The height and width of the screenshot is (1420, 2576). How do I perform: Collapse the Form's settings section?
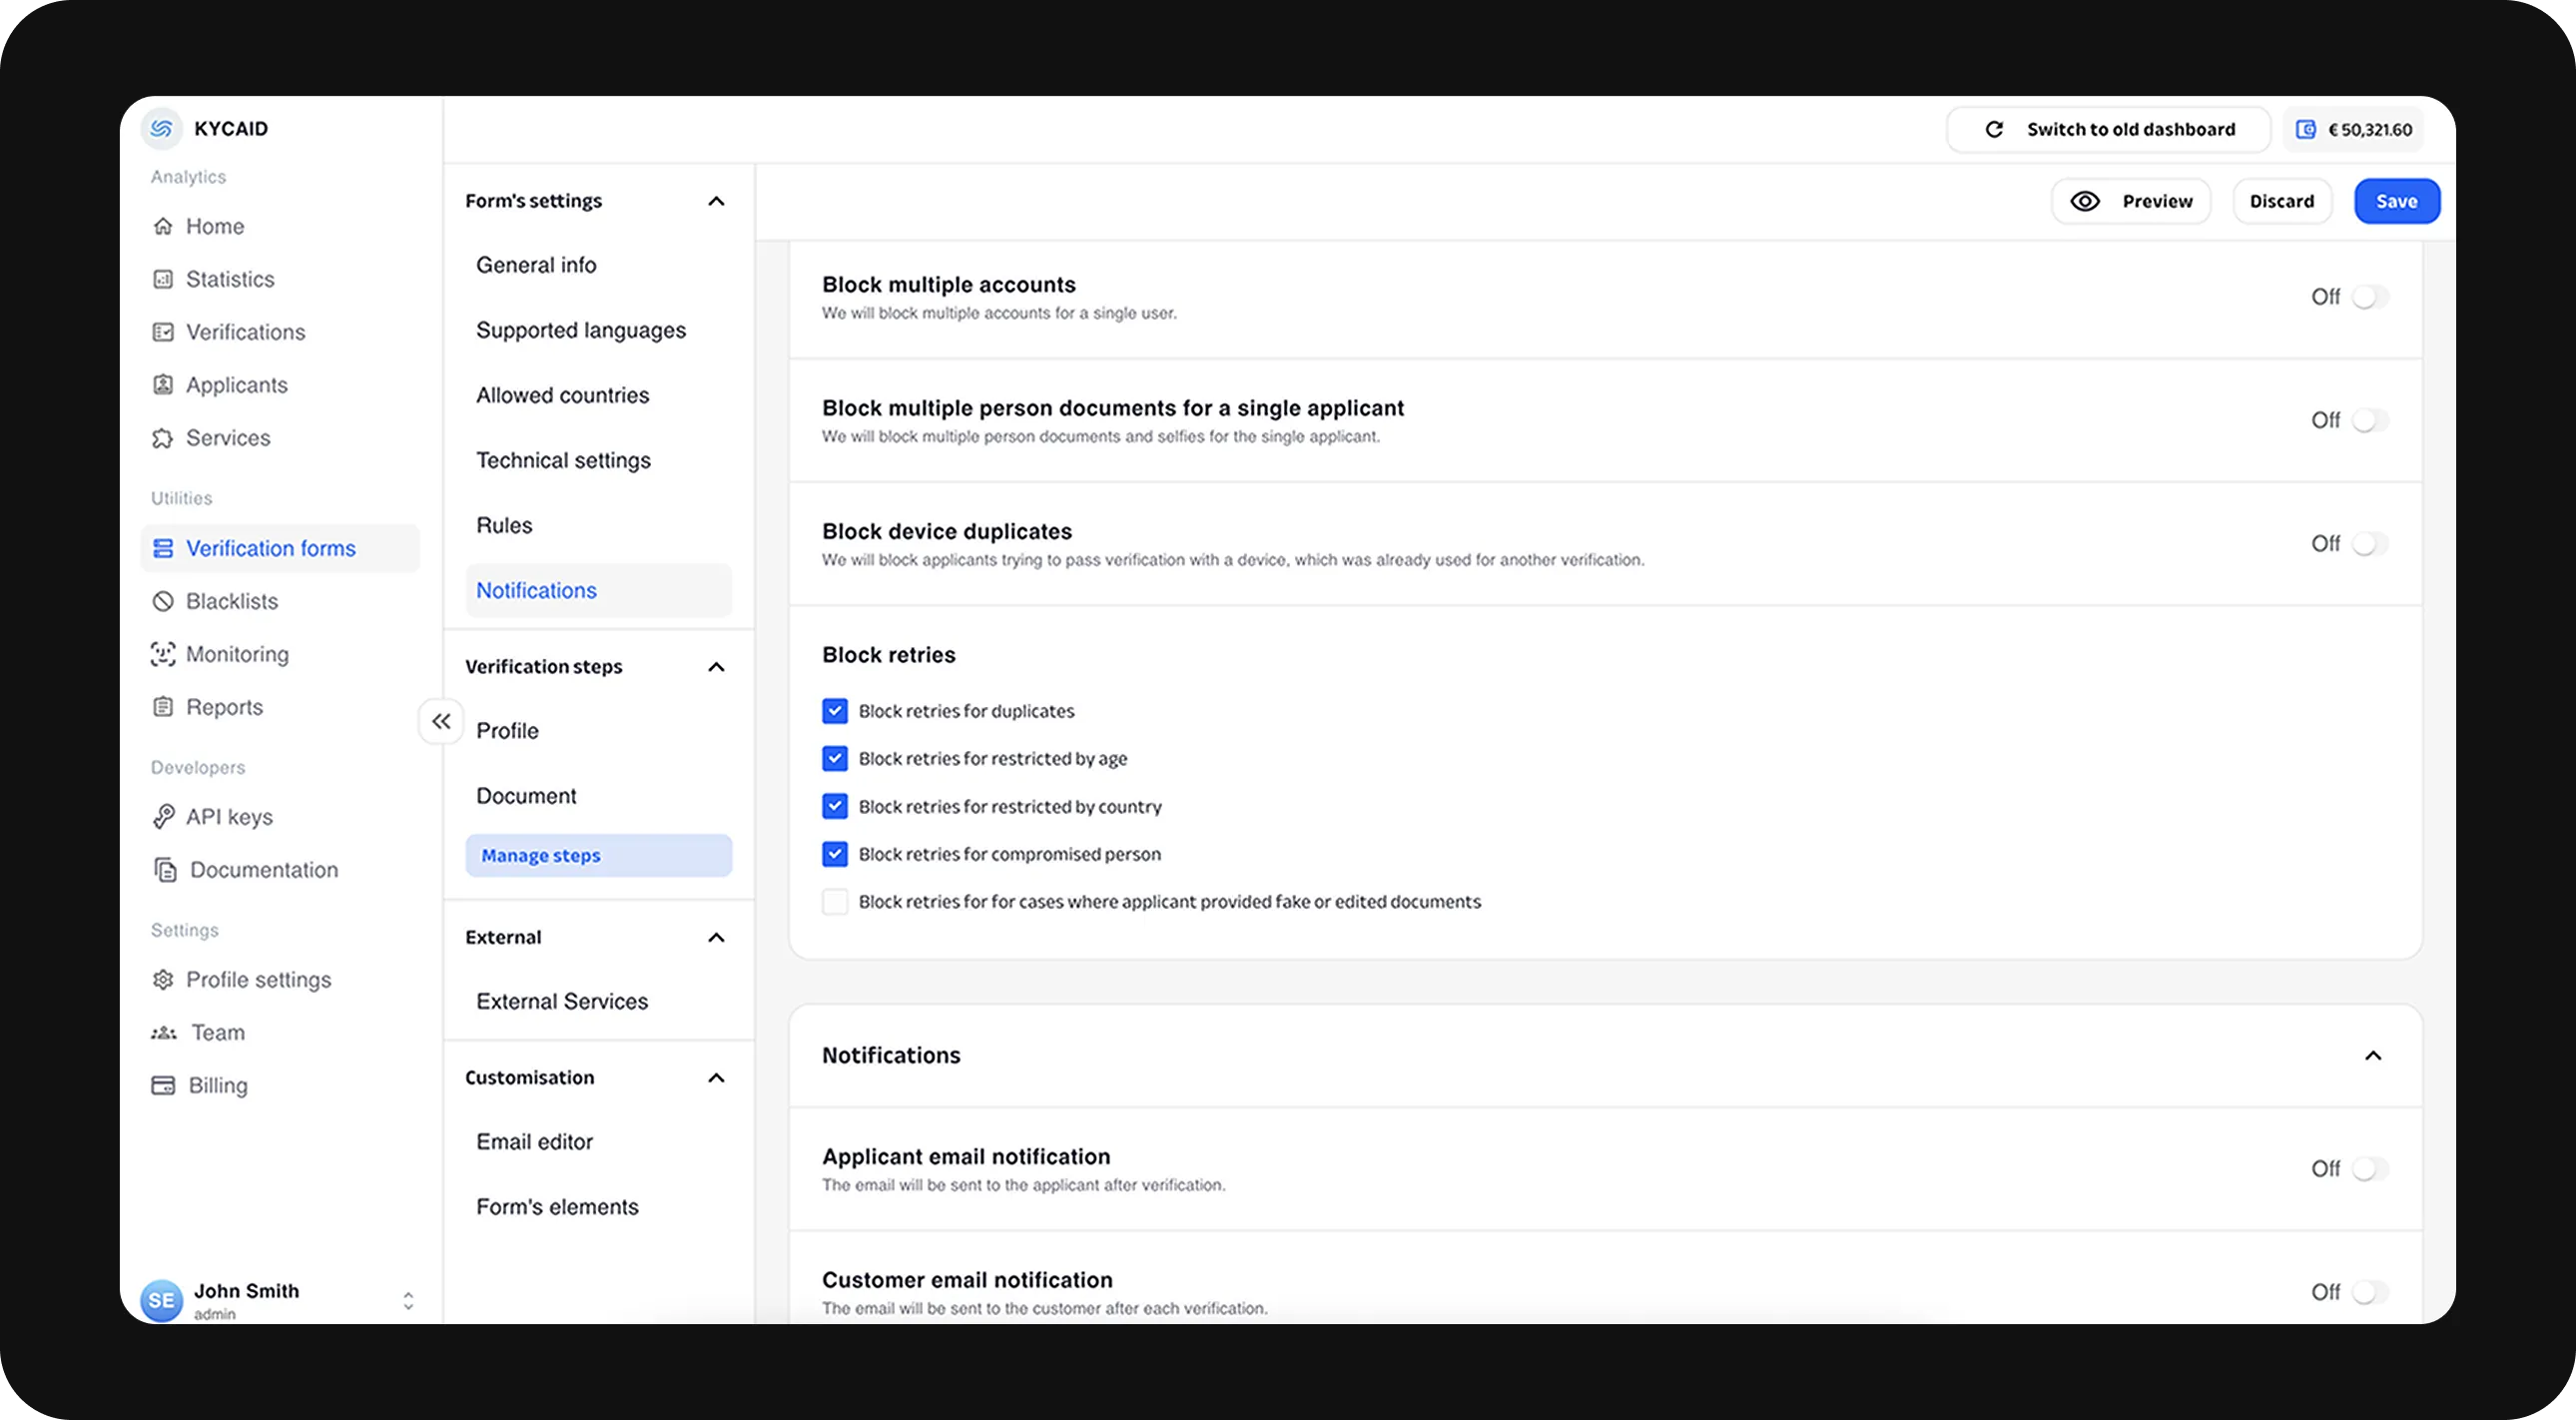pos(717,200)
